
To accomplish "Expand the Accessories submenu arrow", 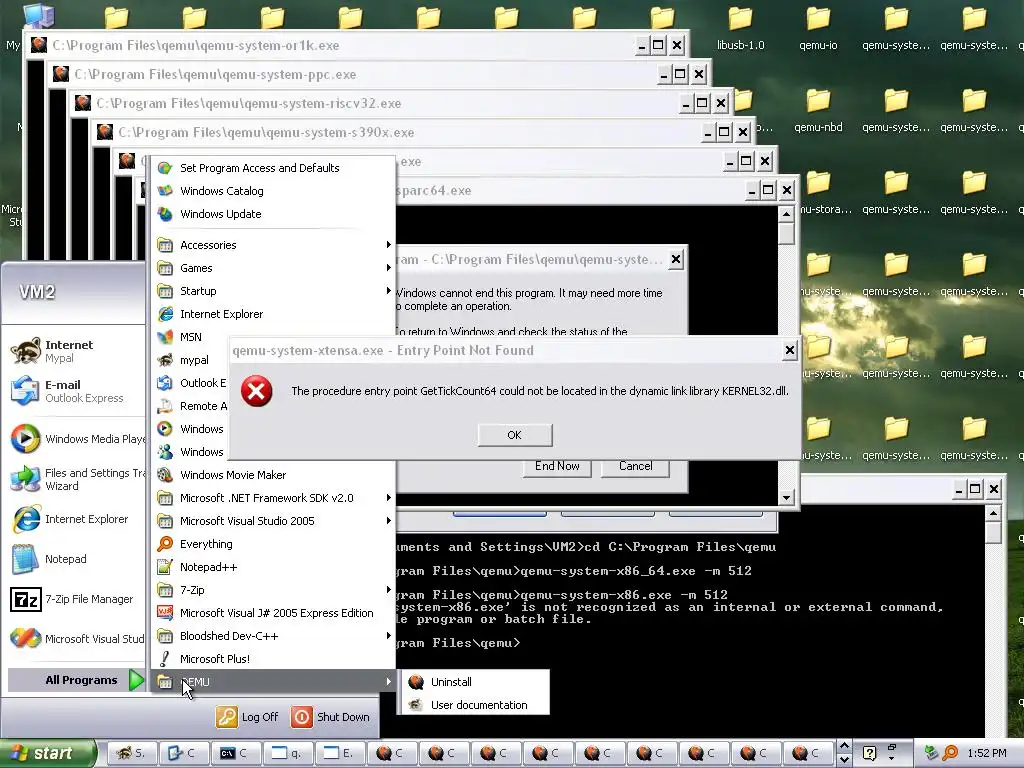I will (x=389, y=245).
